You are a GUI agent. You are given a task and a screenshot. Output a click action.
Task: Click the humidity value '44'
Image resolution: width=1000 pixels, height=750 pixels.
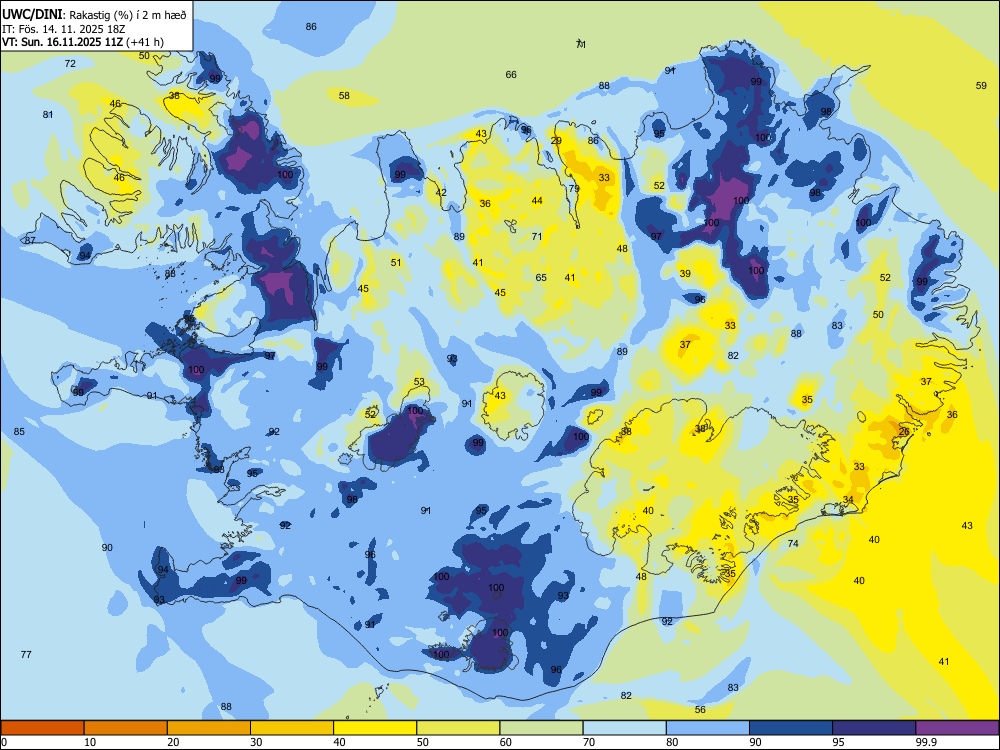537,200
